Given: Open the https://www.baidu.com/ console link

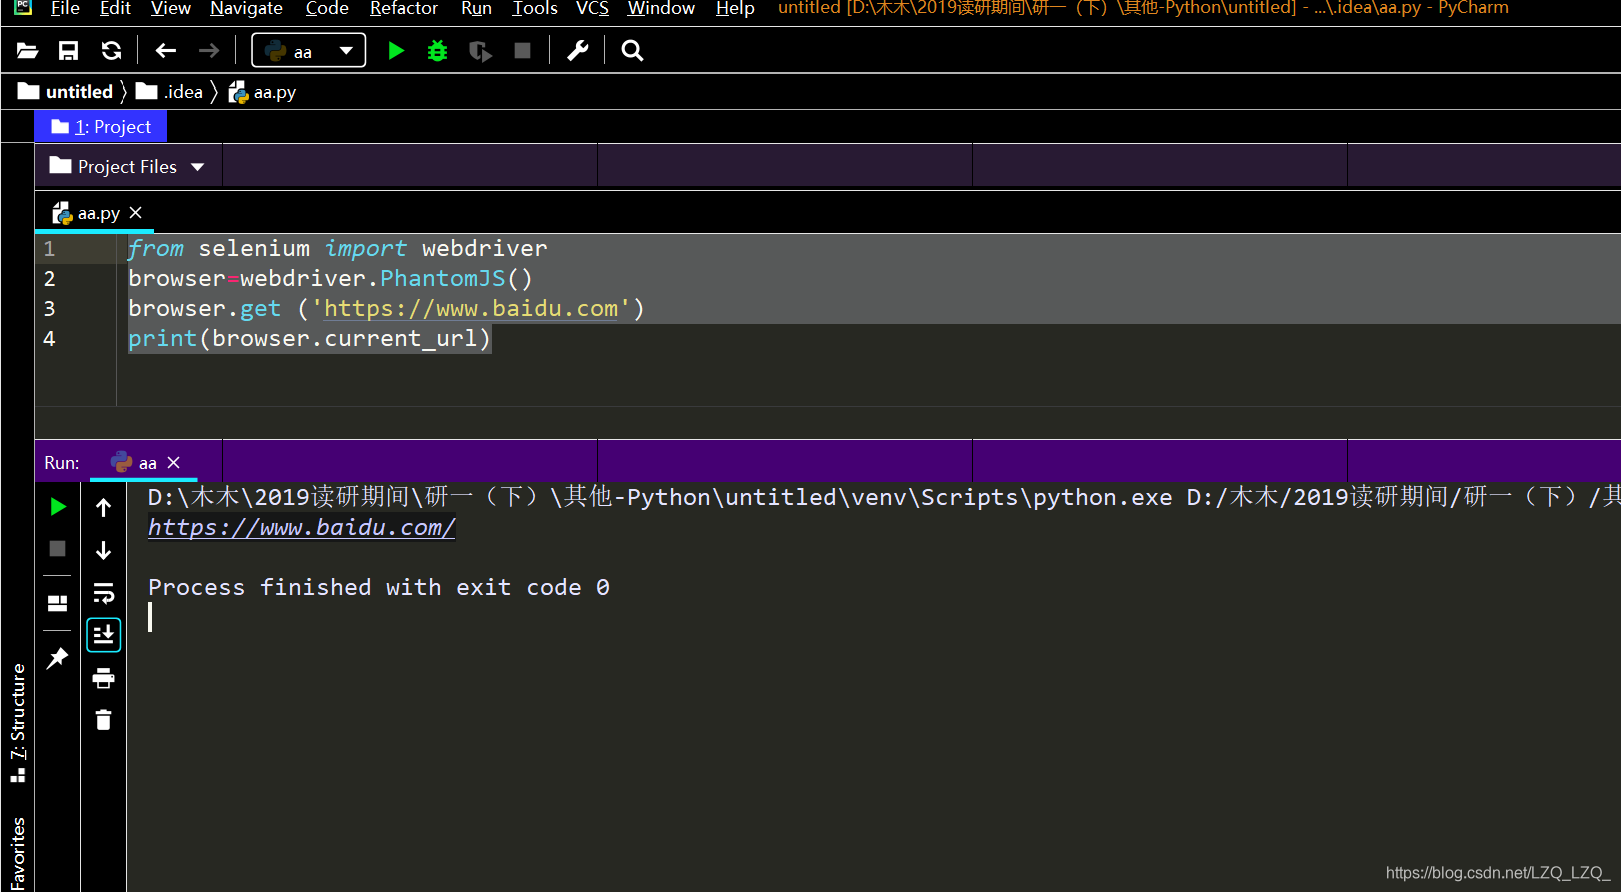Looking at the screenshot, I should pos(301,527).
